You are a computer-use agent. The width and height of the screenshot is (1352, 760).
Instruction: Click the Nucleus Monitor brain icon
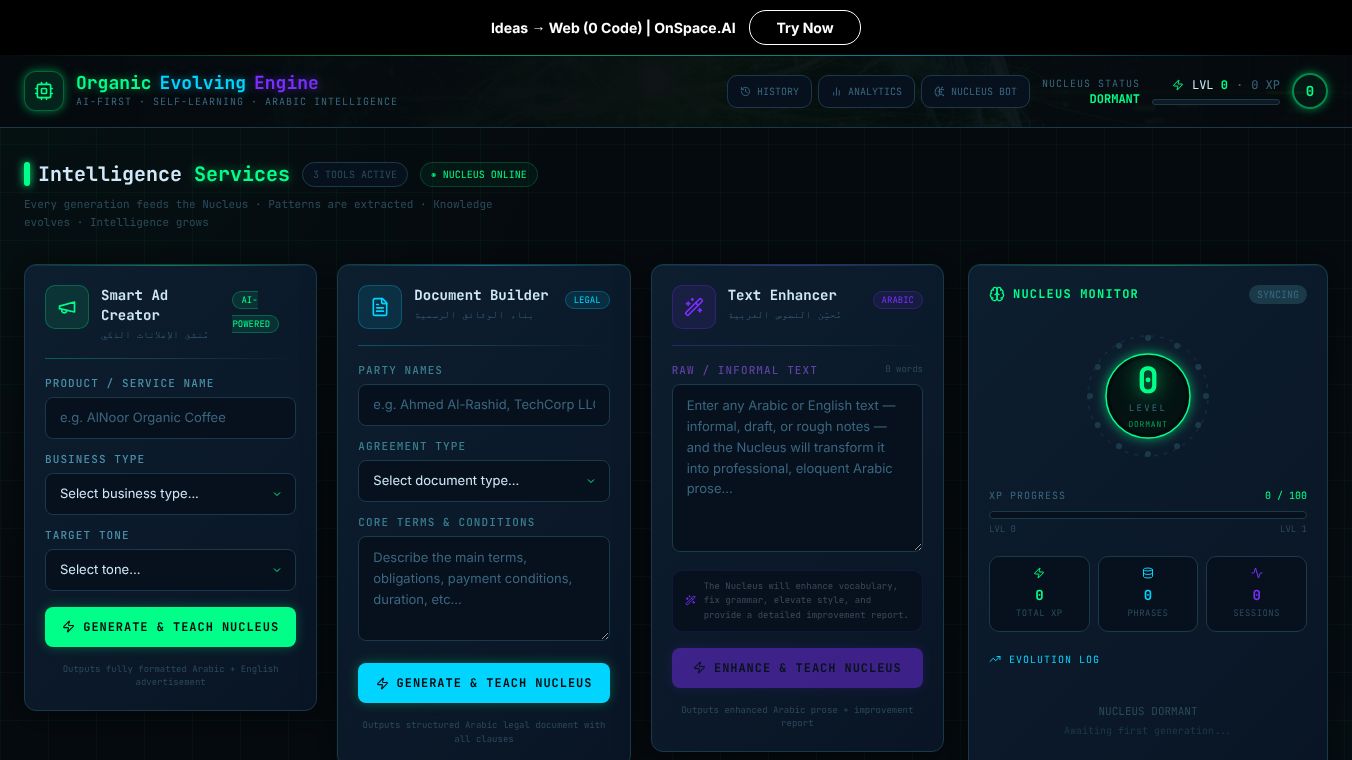(x=996, y=294)
